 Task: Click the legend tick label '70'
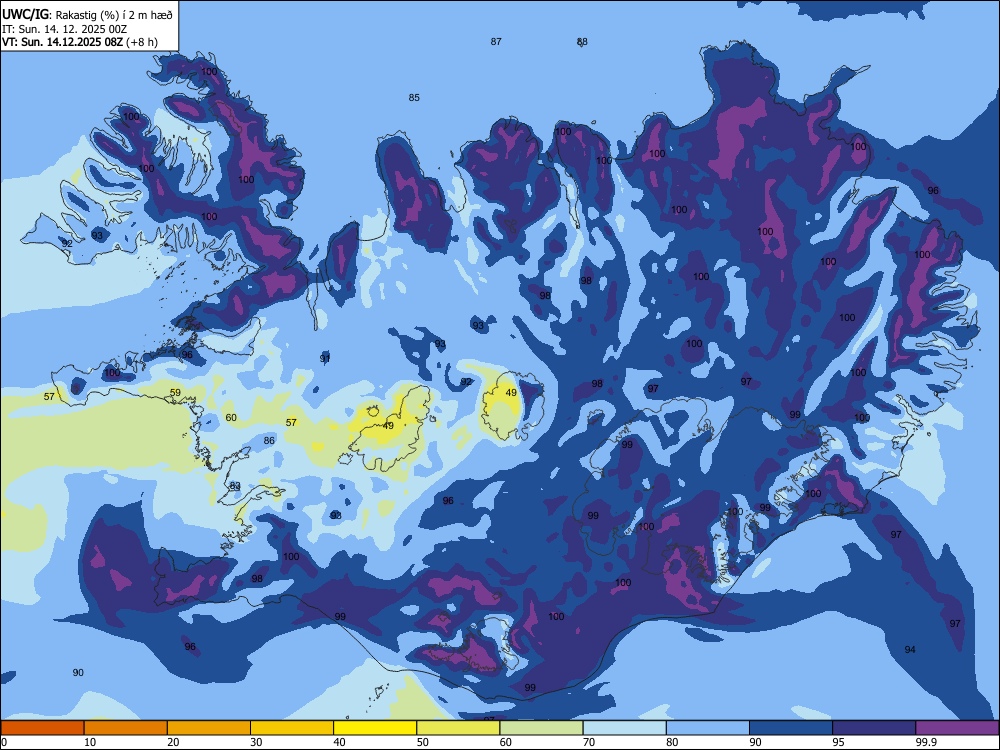tap(589, 742)
